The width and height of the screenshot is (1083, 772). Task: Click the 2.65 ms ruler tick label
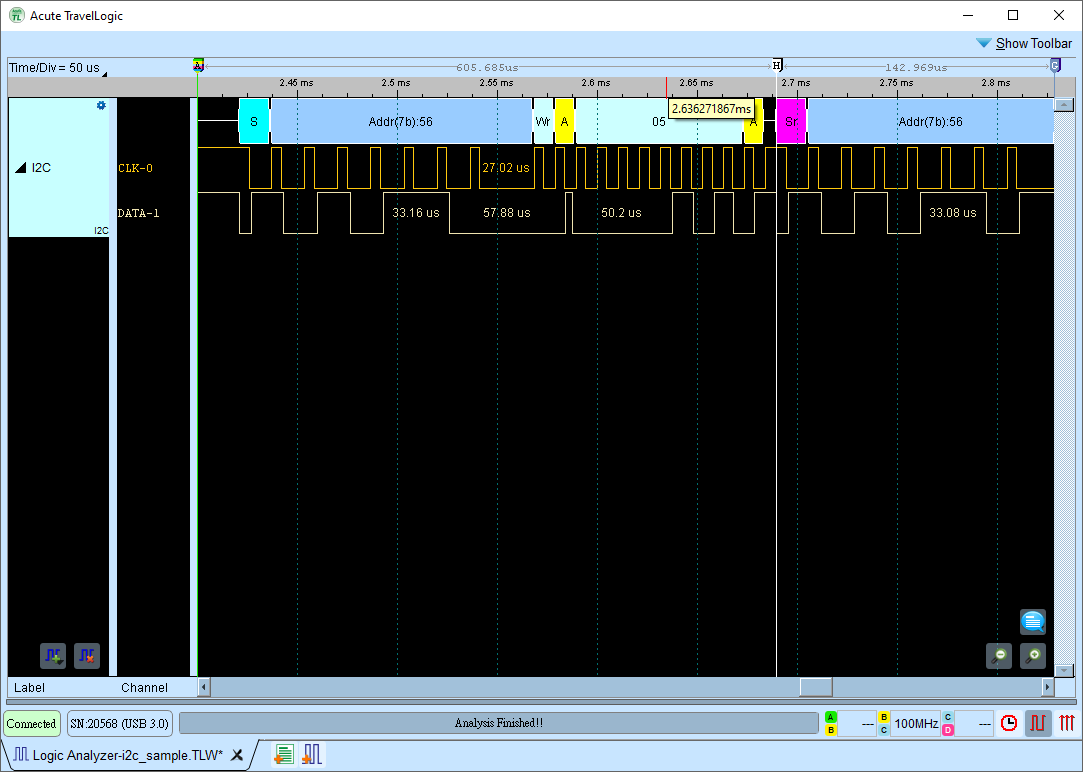tap(696, 83)
